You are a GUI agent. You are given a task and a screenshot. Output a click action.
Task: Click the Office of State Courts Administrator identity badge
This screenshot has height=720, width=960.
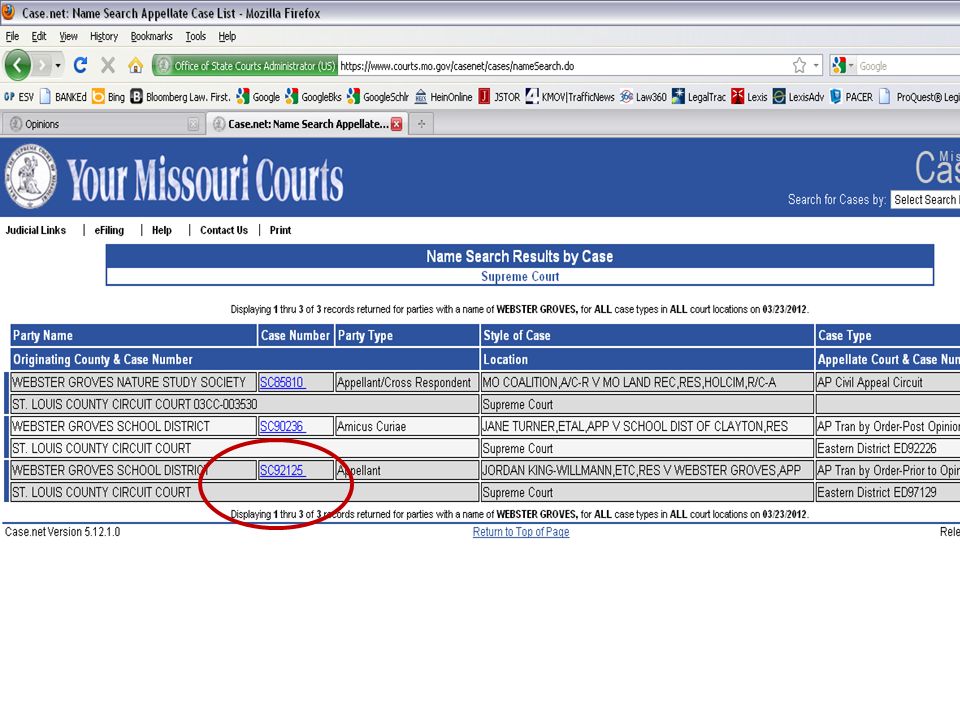246,66
